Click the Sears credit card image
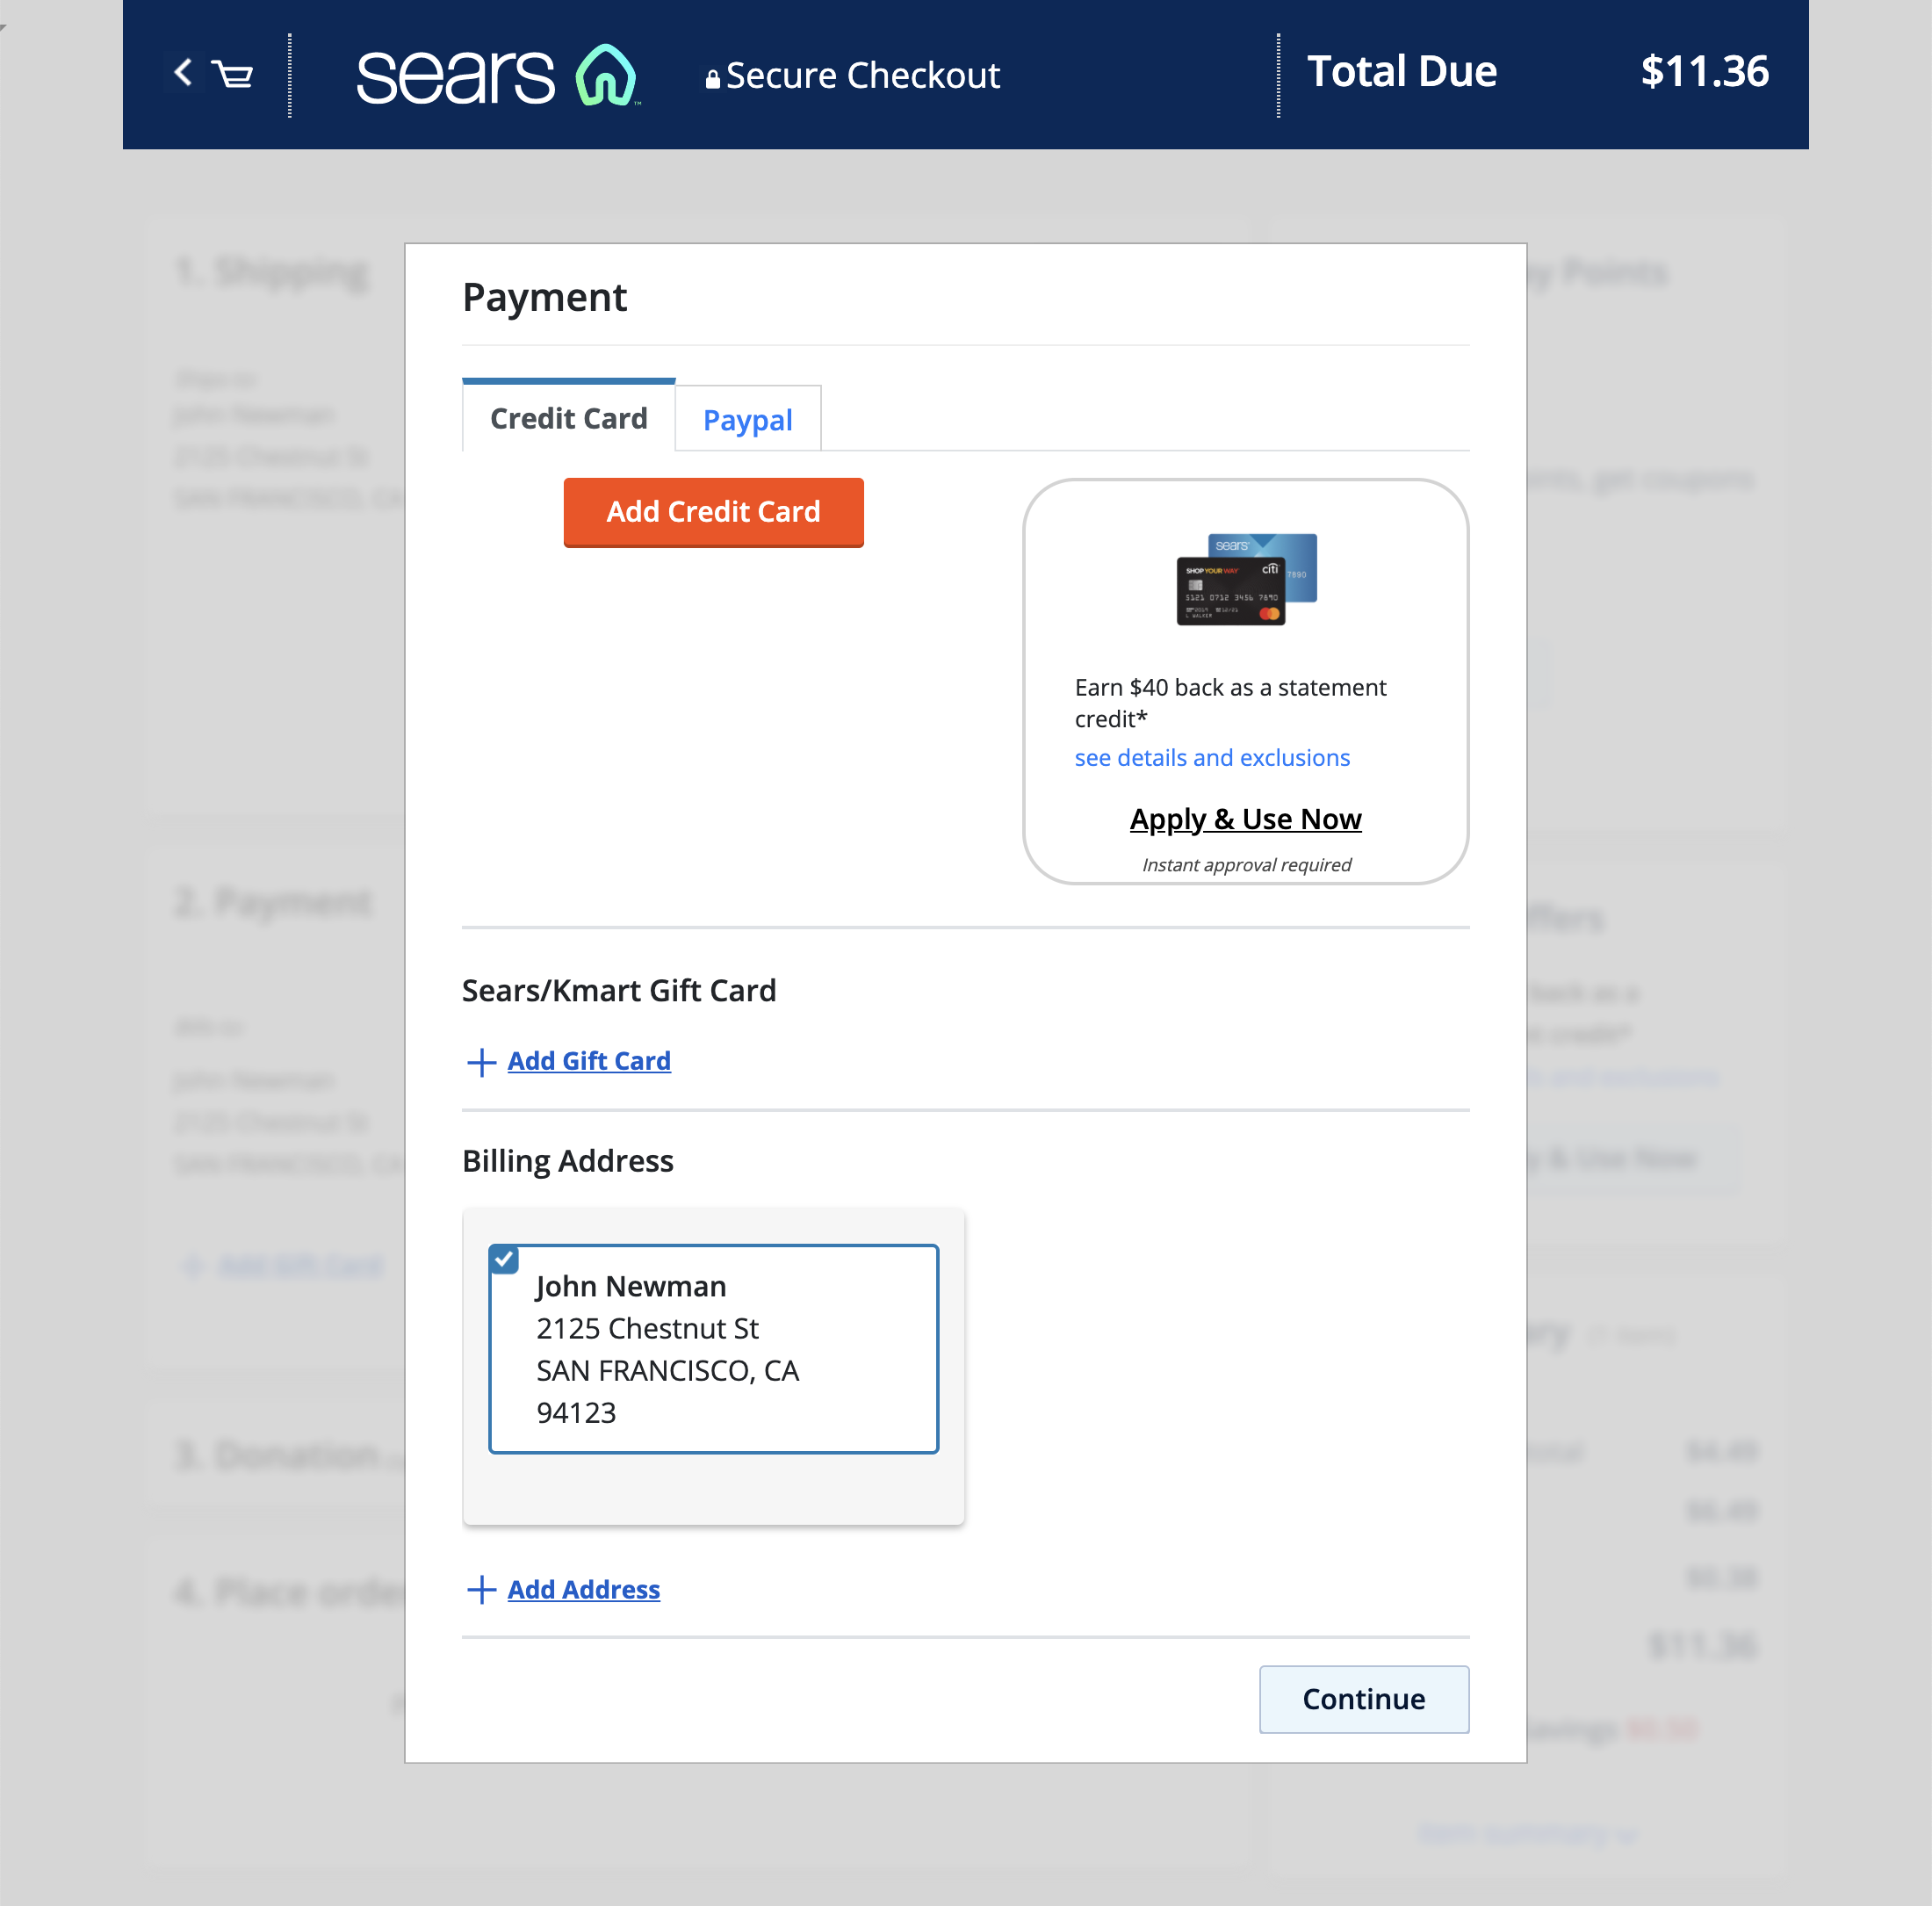1932x1906 pixels. tap(1246, 579)
